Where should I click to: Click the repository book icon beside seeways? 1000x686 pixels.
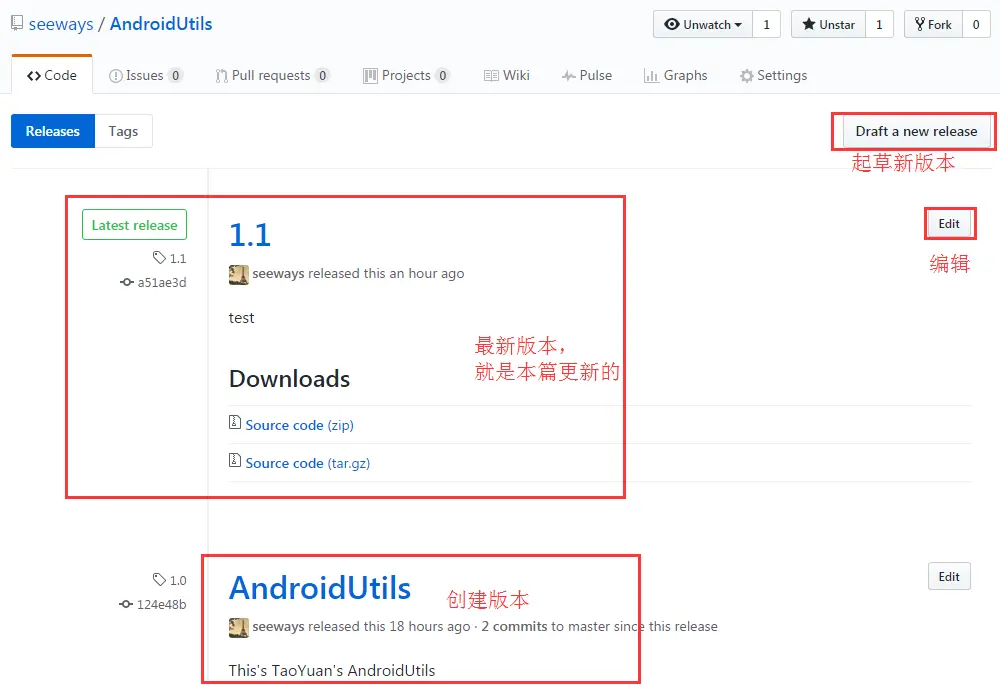click(x=17, y=24)
